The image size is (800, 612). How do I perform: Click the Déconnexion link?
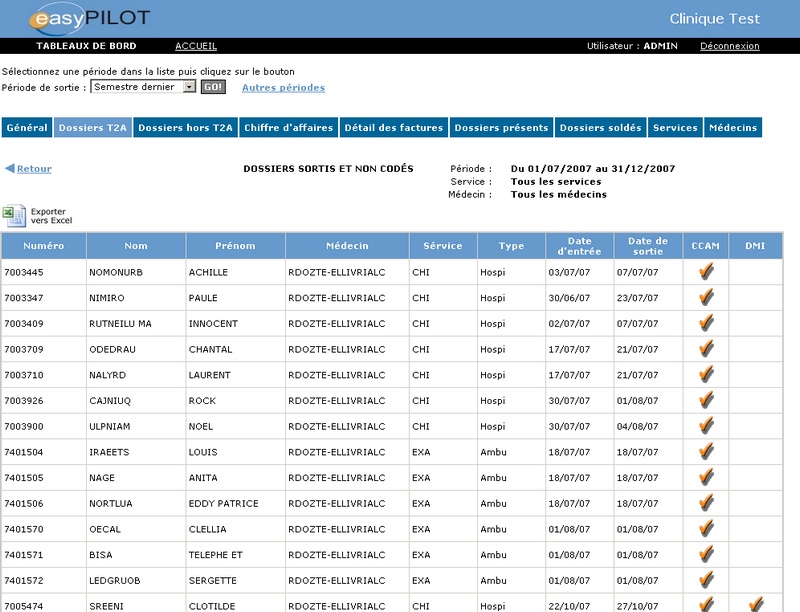point(730,46)
